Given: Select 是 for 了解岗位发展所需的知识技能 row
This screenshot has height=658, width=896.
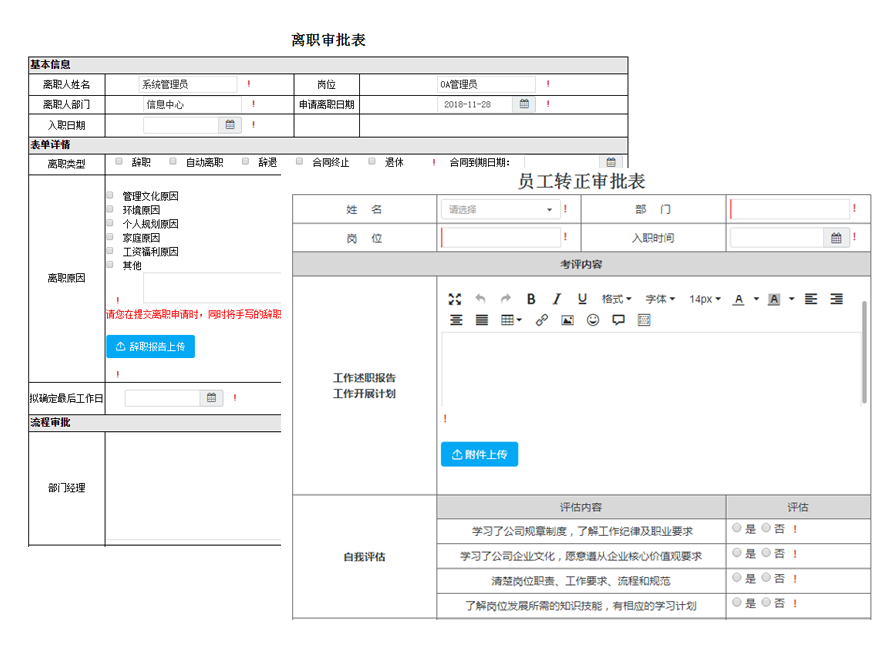Looking at the screenshot, I should (x=737, y=602).
